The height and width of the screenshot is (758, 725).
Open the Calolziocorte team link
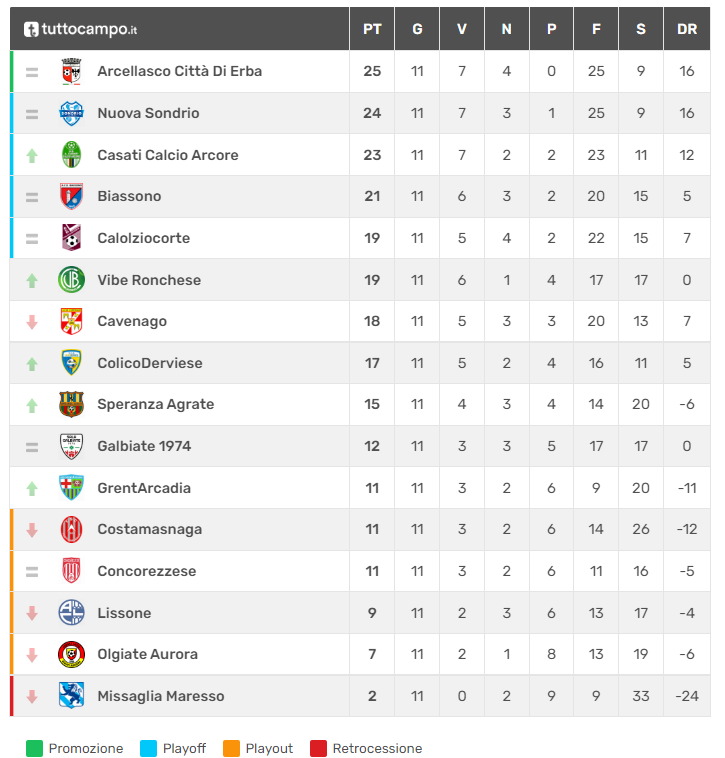pyautogui.click(x=143, y=238)
